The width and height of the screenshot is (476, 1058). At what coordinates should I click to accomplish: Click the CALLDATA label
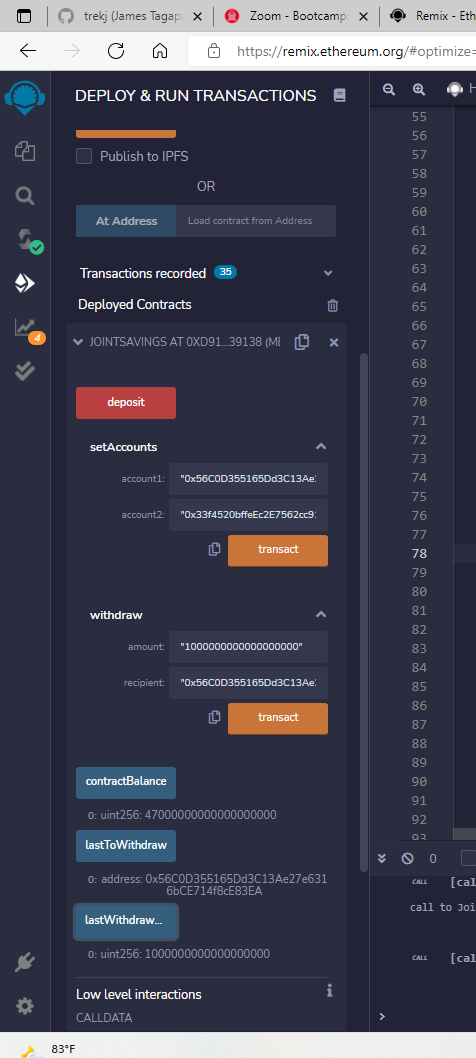[x=104, y=1018]
